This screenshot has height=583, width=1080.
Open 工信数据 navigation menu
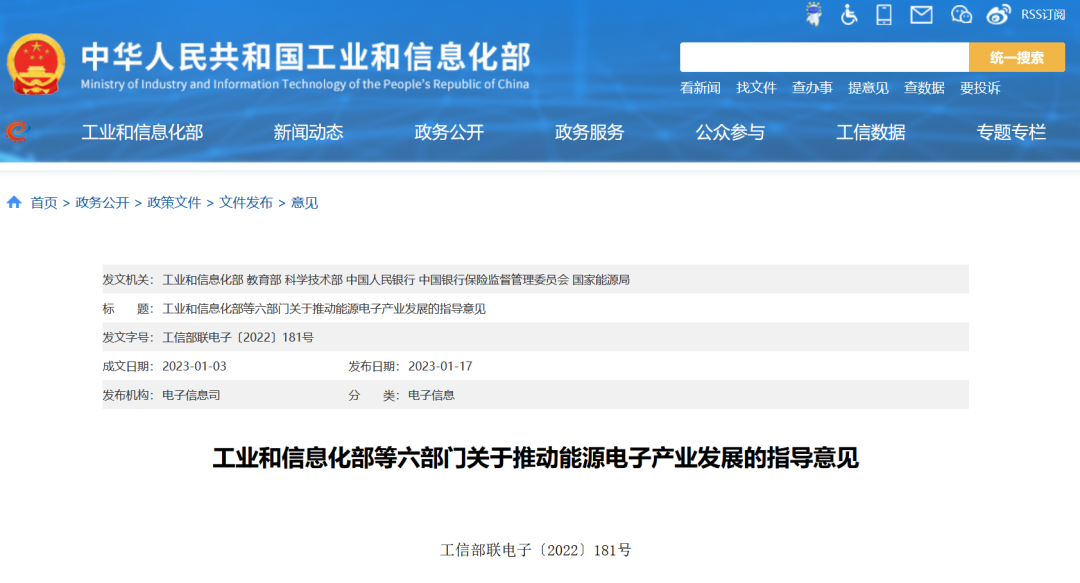(x=871, y=132)
